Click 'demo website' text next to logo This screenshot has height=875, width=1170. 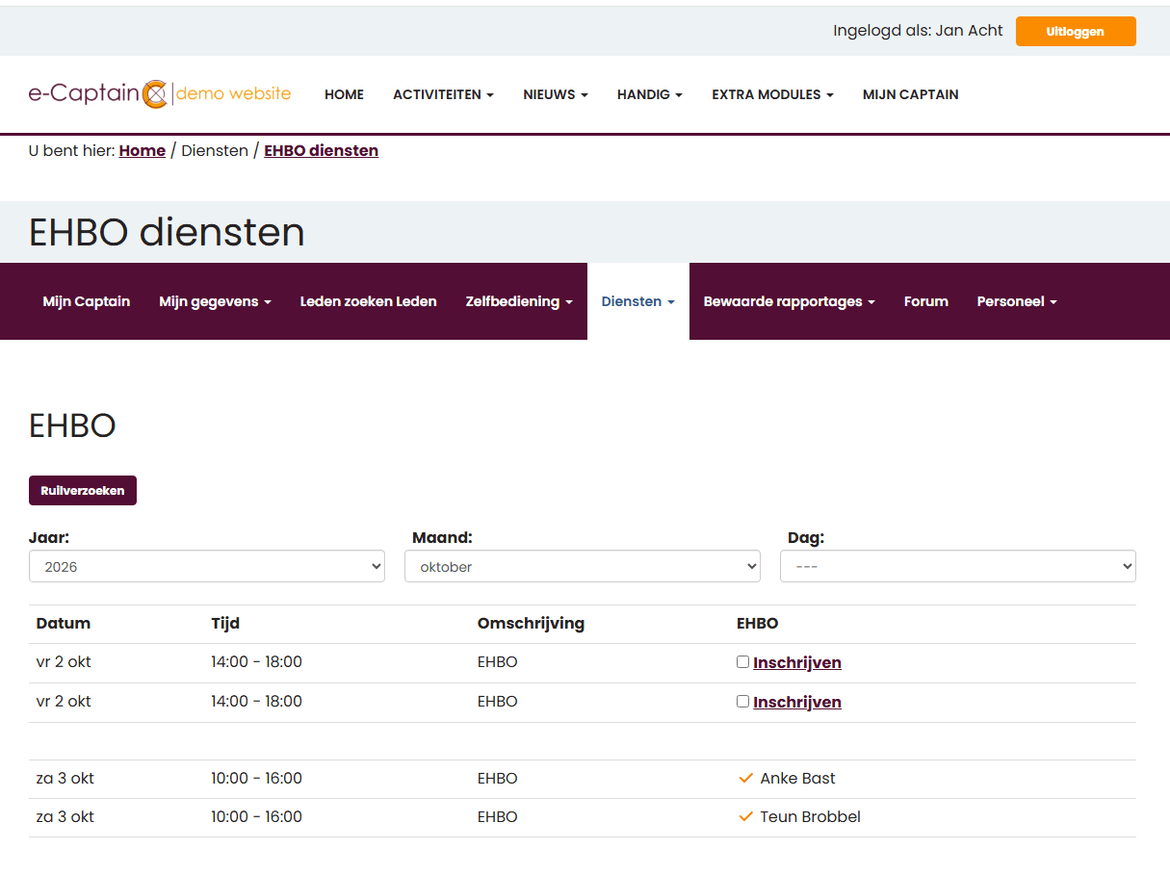tap(234, 93)
